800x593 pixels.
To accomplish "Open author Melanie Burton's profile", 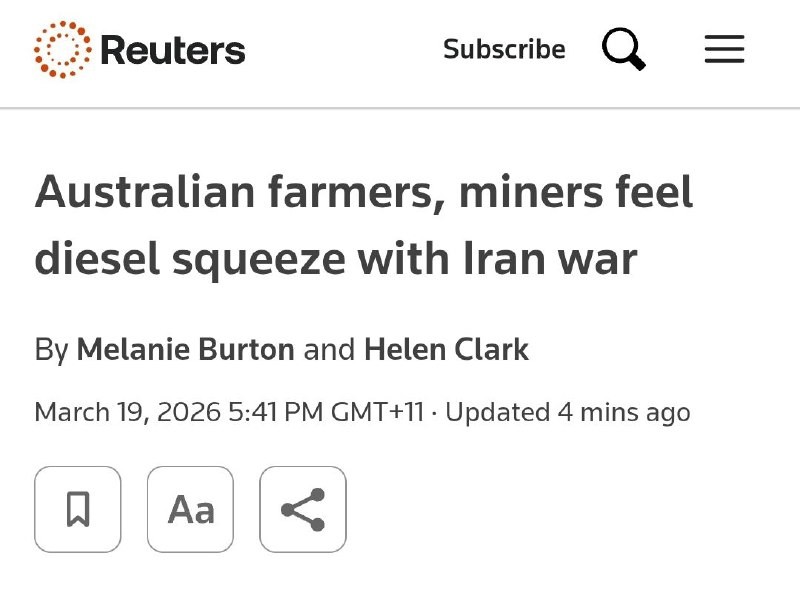I will 185,349.
